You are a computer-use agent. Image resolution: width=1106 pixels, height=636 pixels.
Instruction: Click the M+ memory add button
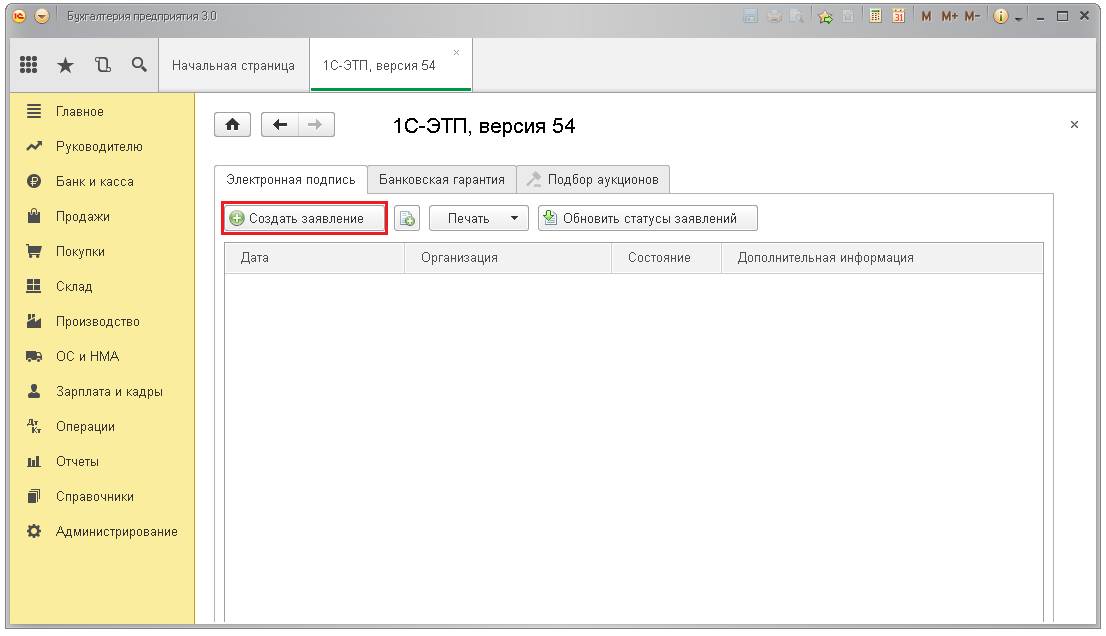pos(949,16)
